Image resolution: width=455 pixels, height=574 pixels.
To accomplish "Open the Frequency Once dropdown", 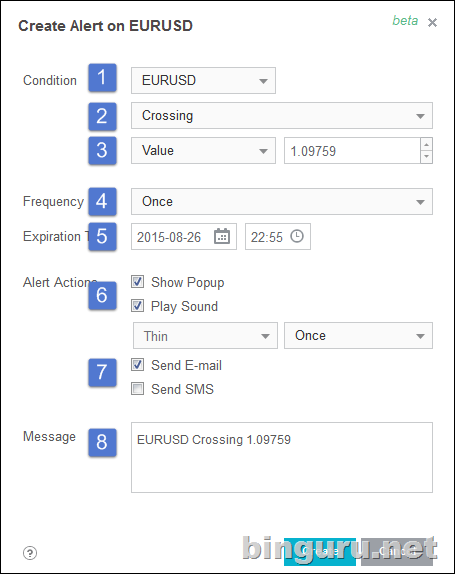I will coord(282,201).
